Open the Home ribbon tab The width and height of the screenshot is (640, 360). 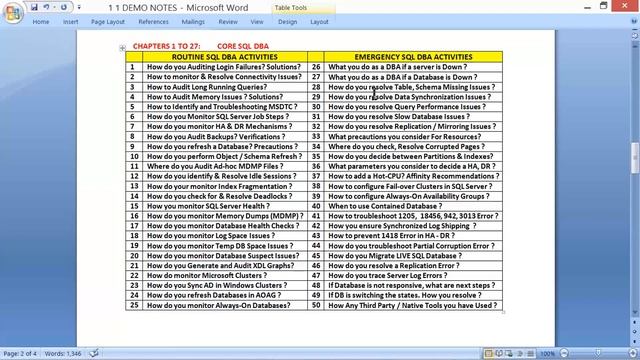tap(41, 22)
